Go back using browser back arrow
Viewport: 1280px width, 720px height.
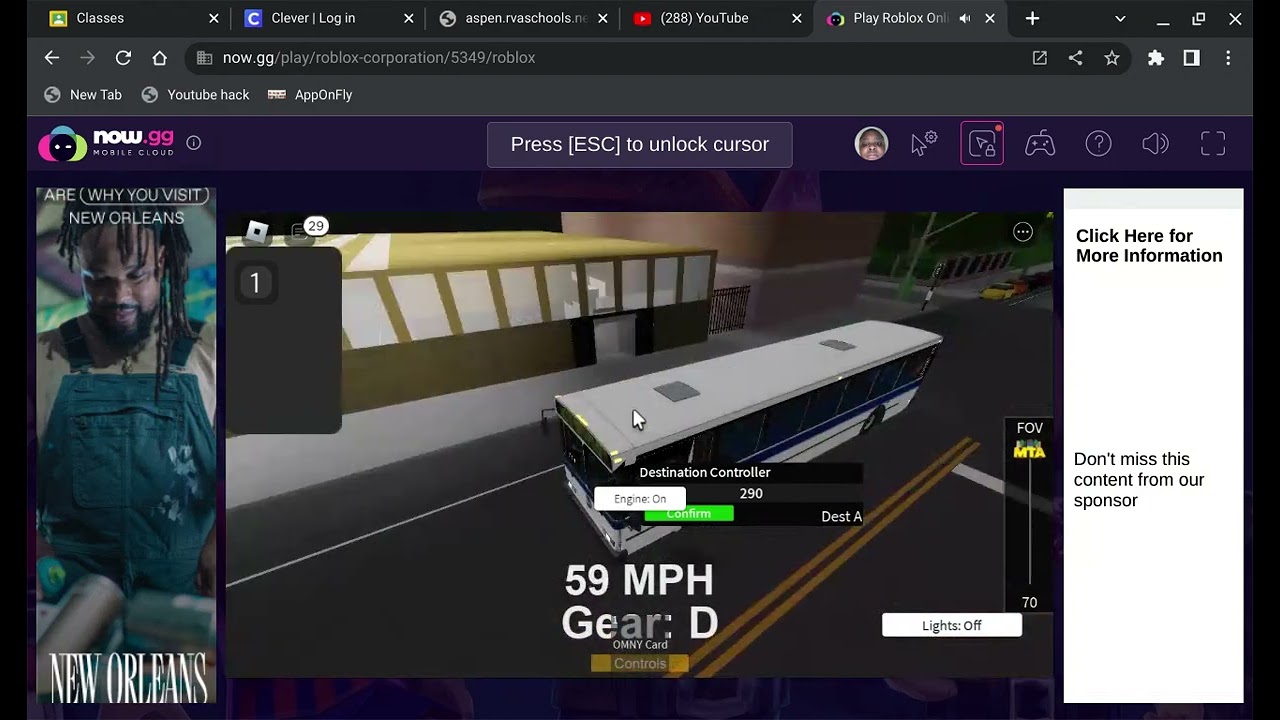[x=52, y=58]
